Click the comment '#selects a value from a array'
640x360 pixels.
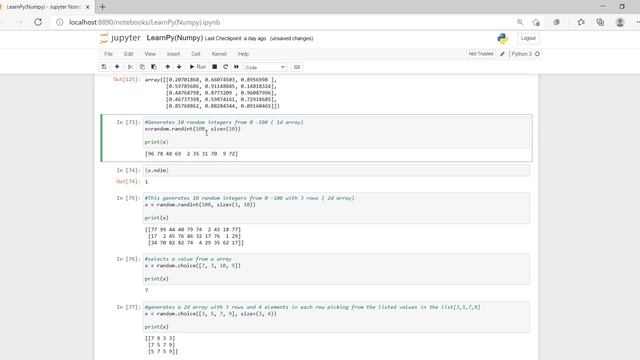pos(188,259)
